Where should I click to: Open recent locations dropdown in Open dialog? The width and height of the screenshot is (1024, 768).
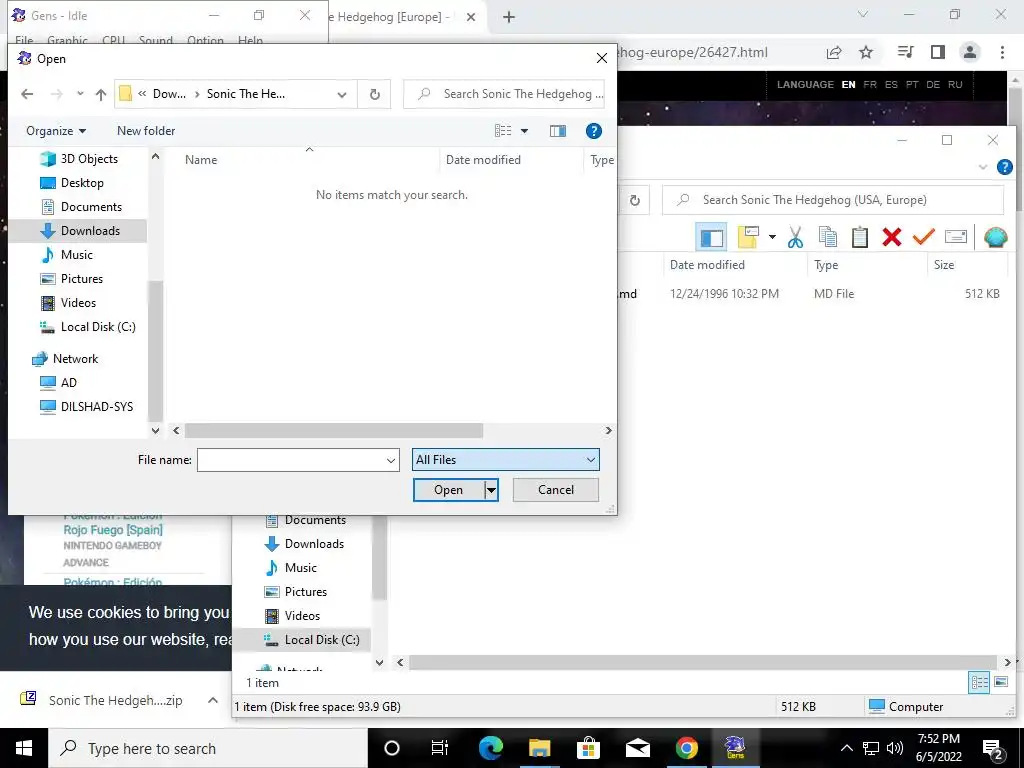pyautogui.click(x=80, y=94)
